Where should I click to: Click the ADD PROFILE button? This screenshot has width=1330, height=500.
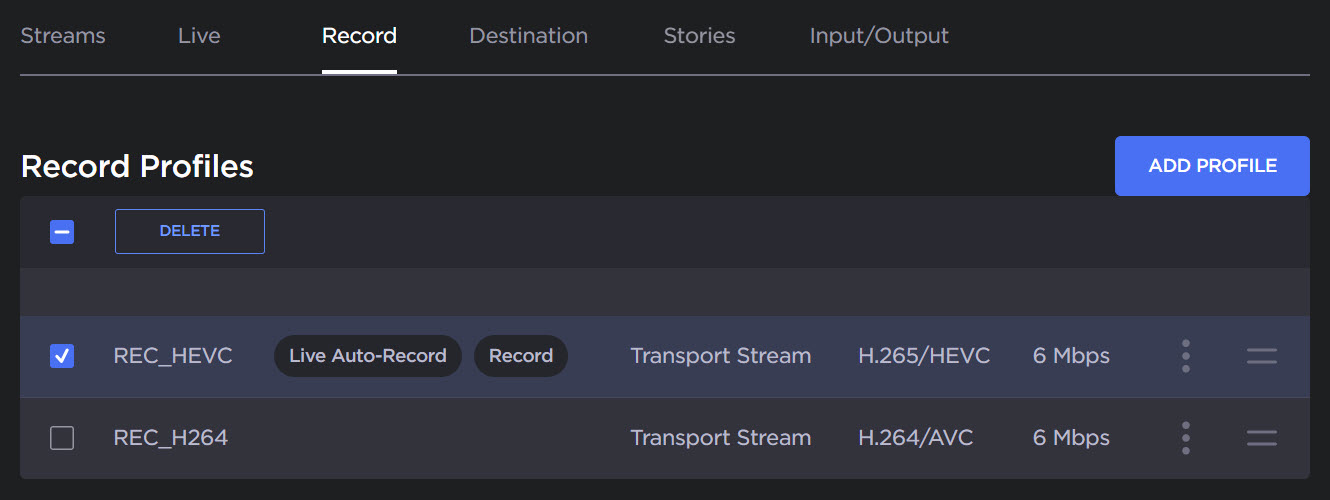(x=1212, y=166)
